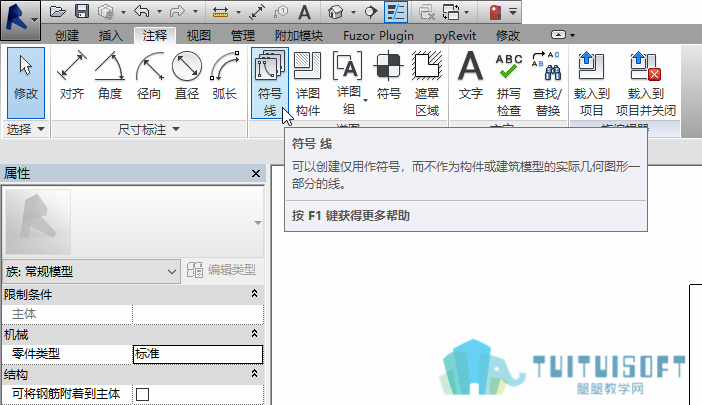The width and height of the screenshot is (702, 405).
Task: Select the Symbolic Line (符号线) tool
Action: pos(270,83)
